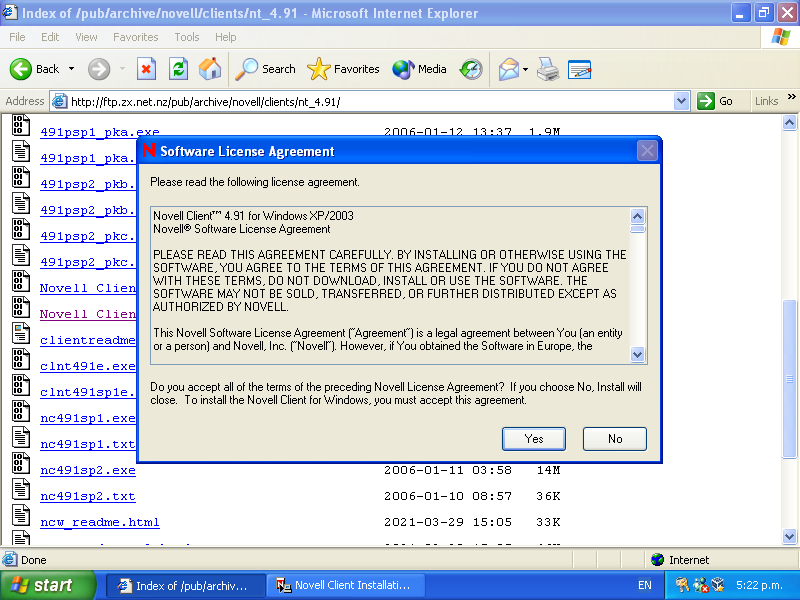Open the nc491sp2.txt link
This screenshot has height=600, width=800.
88,496
